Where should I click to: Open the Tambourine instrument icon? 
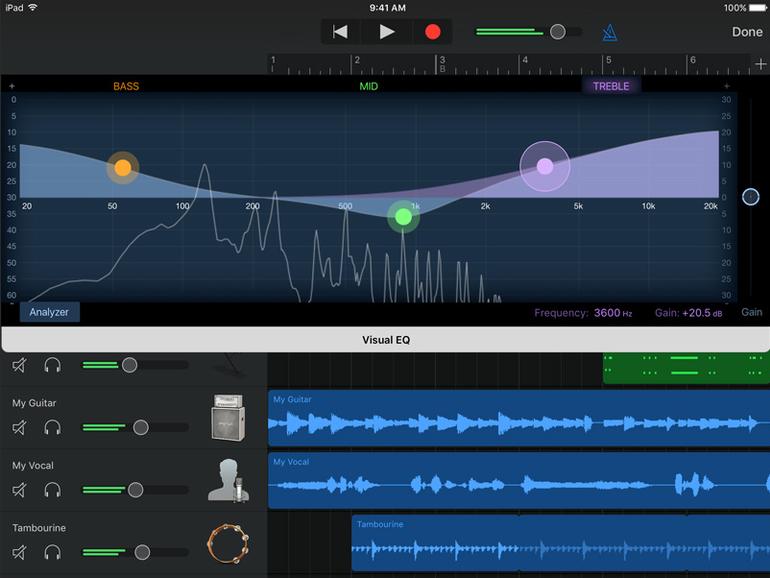(x=228, y=543)
